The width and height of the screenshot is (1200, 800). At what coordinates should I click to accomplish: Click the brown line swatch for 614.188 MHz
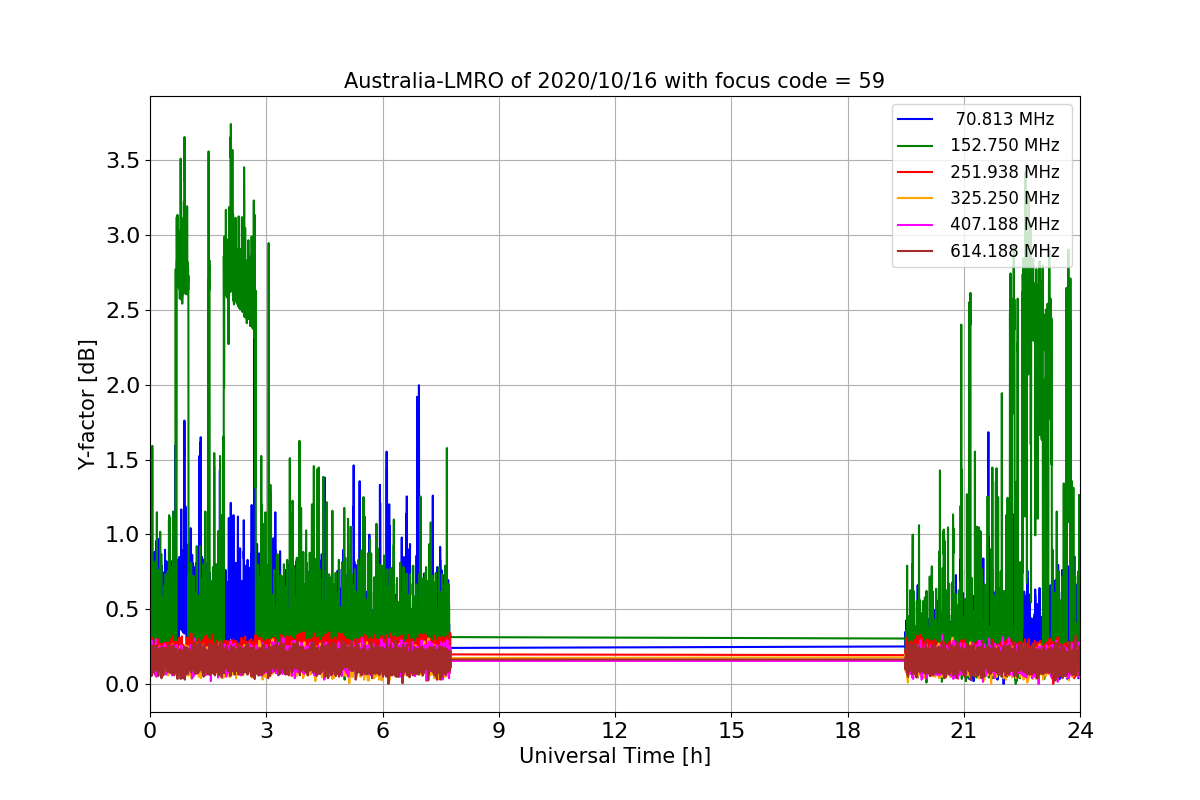[916, 251]
